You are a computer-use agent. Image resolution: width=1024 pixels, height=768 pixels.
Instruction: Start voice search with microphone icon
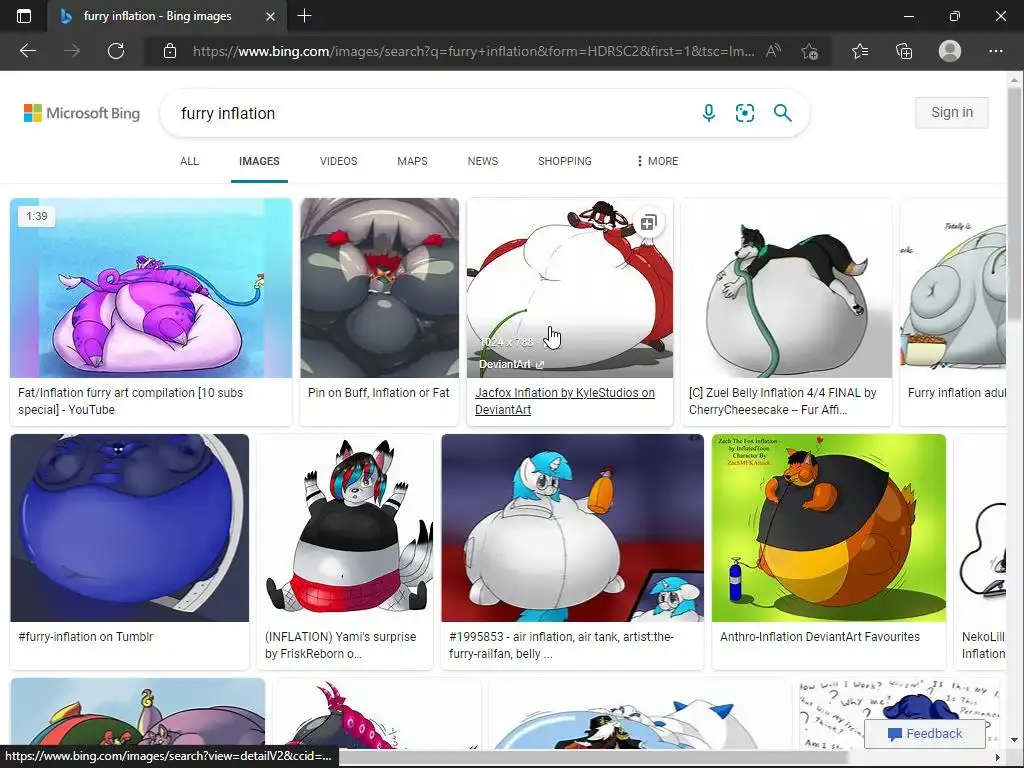[709, 113]
